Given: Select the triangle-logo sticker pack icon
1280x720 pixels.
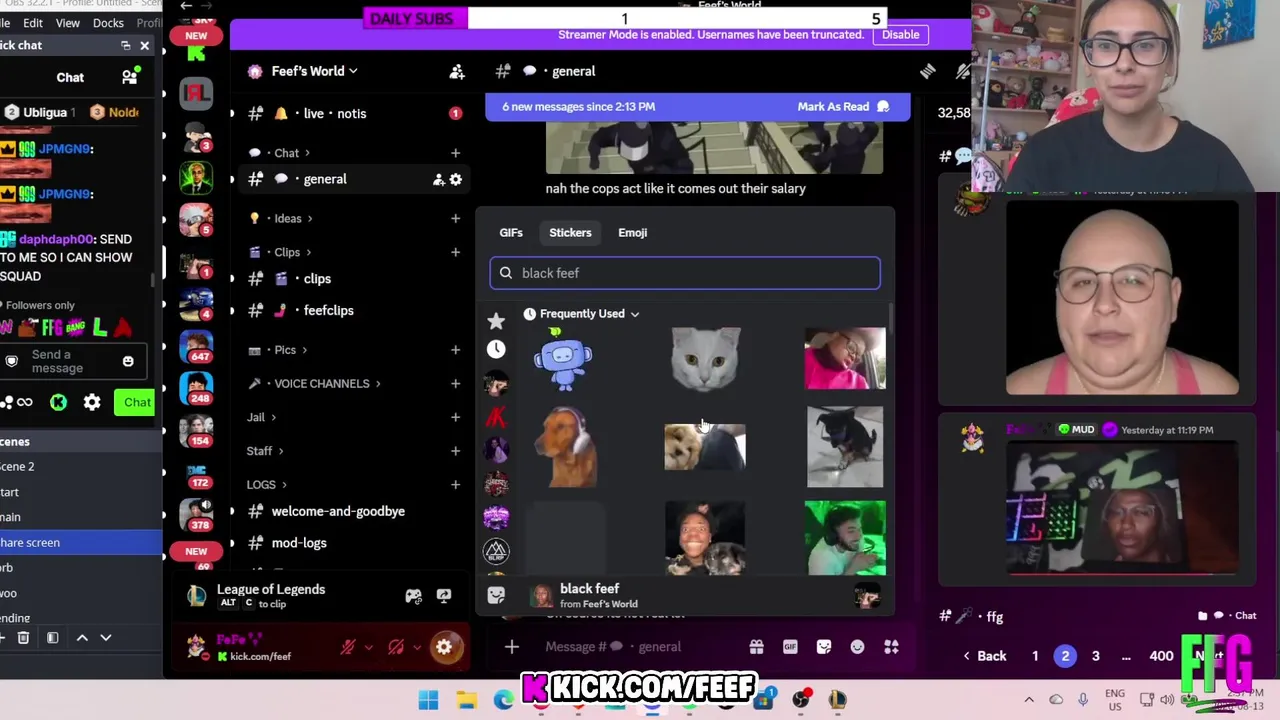Looking at the screenshot, I should pos(496,551).
